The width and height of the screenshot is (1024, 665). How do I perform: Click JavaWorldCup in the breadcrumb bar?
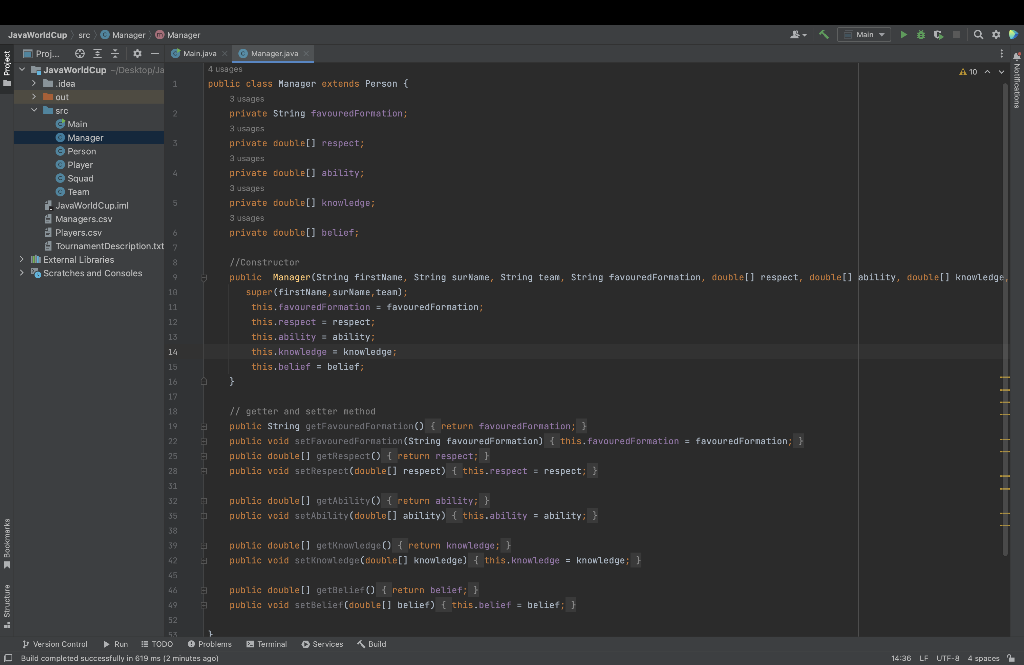coord(37,35)
